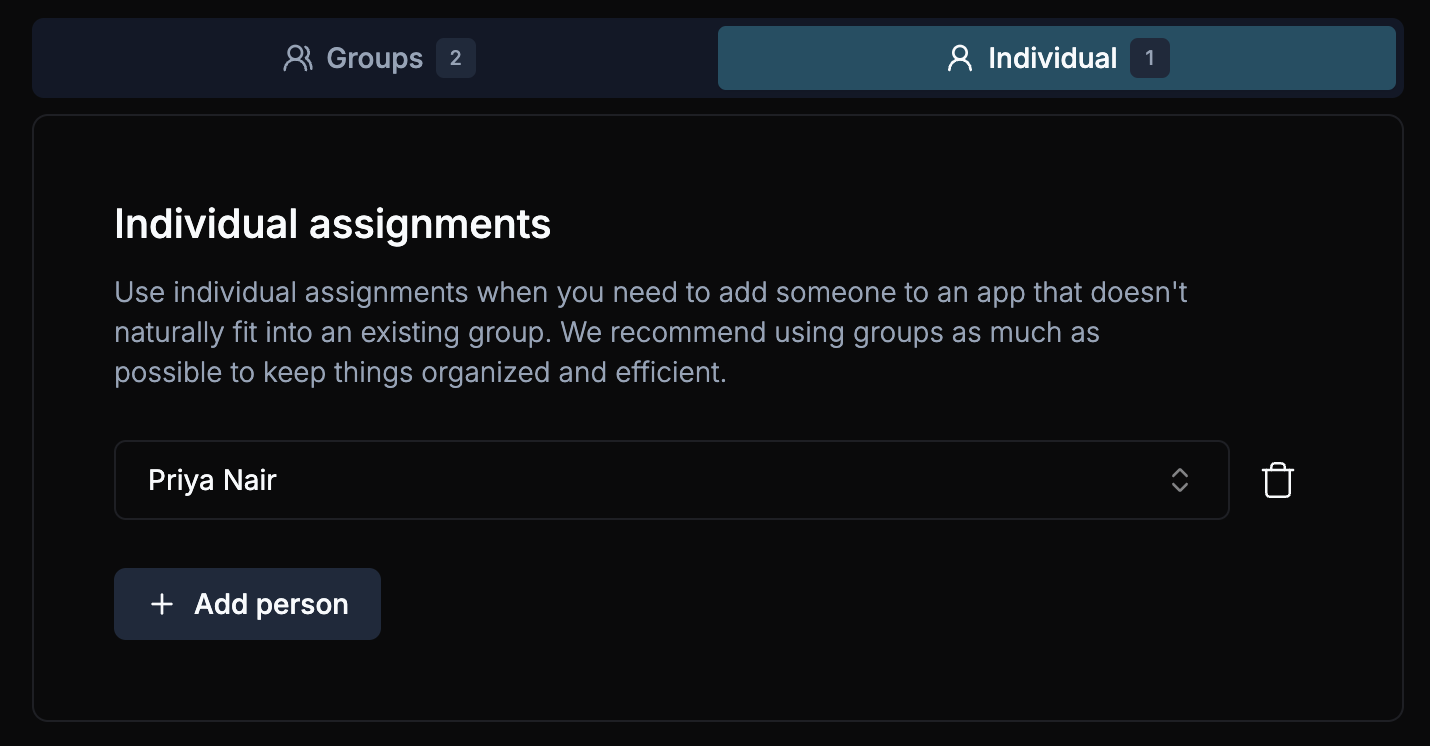
Task: Click the Individual count badge showing 1
Action: [1150, 58]
